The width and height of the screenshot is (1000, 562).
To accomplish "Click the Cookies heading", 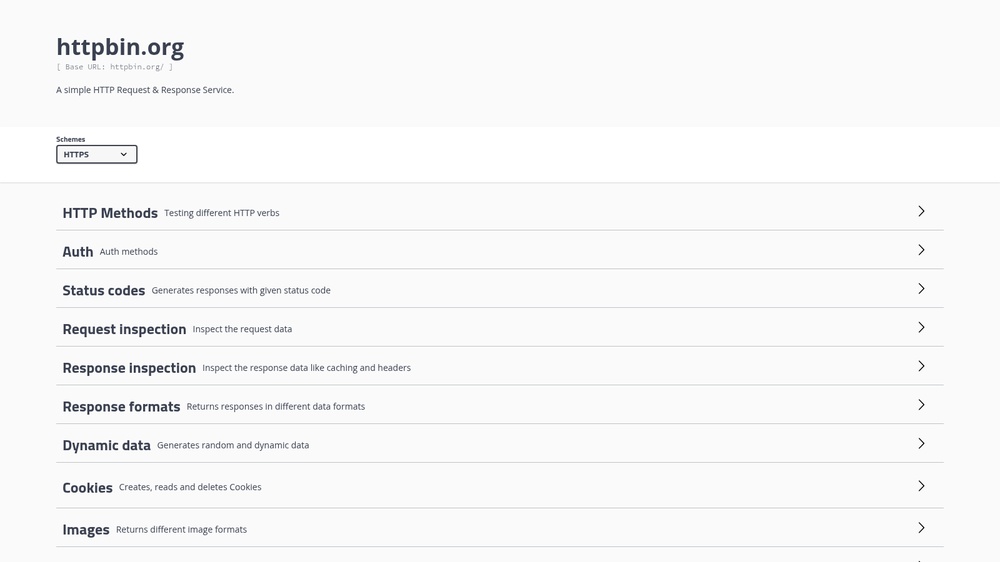I will coord(87,488).
